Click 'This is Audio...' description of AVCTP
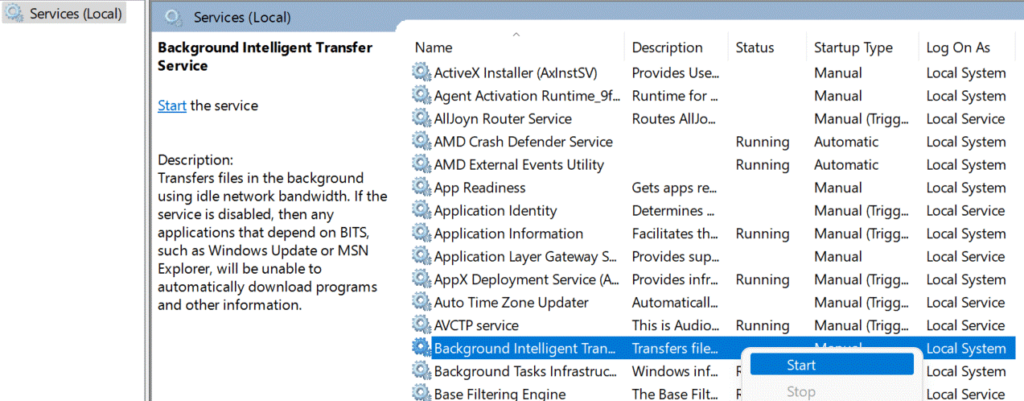 [x=676, y=325]
